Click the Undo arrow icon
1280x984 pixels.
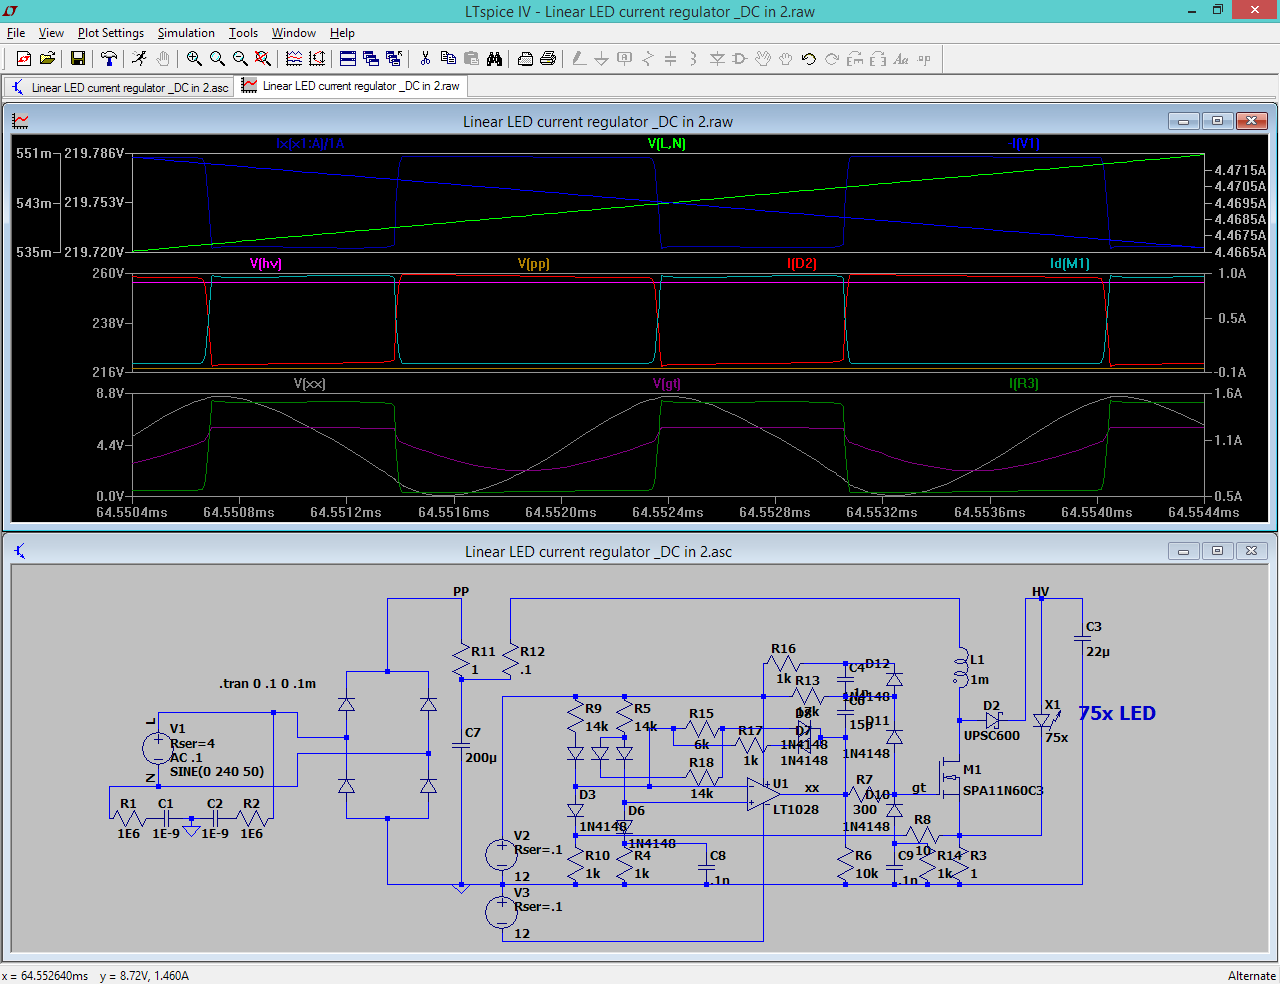point(809,59)
